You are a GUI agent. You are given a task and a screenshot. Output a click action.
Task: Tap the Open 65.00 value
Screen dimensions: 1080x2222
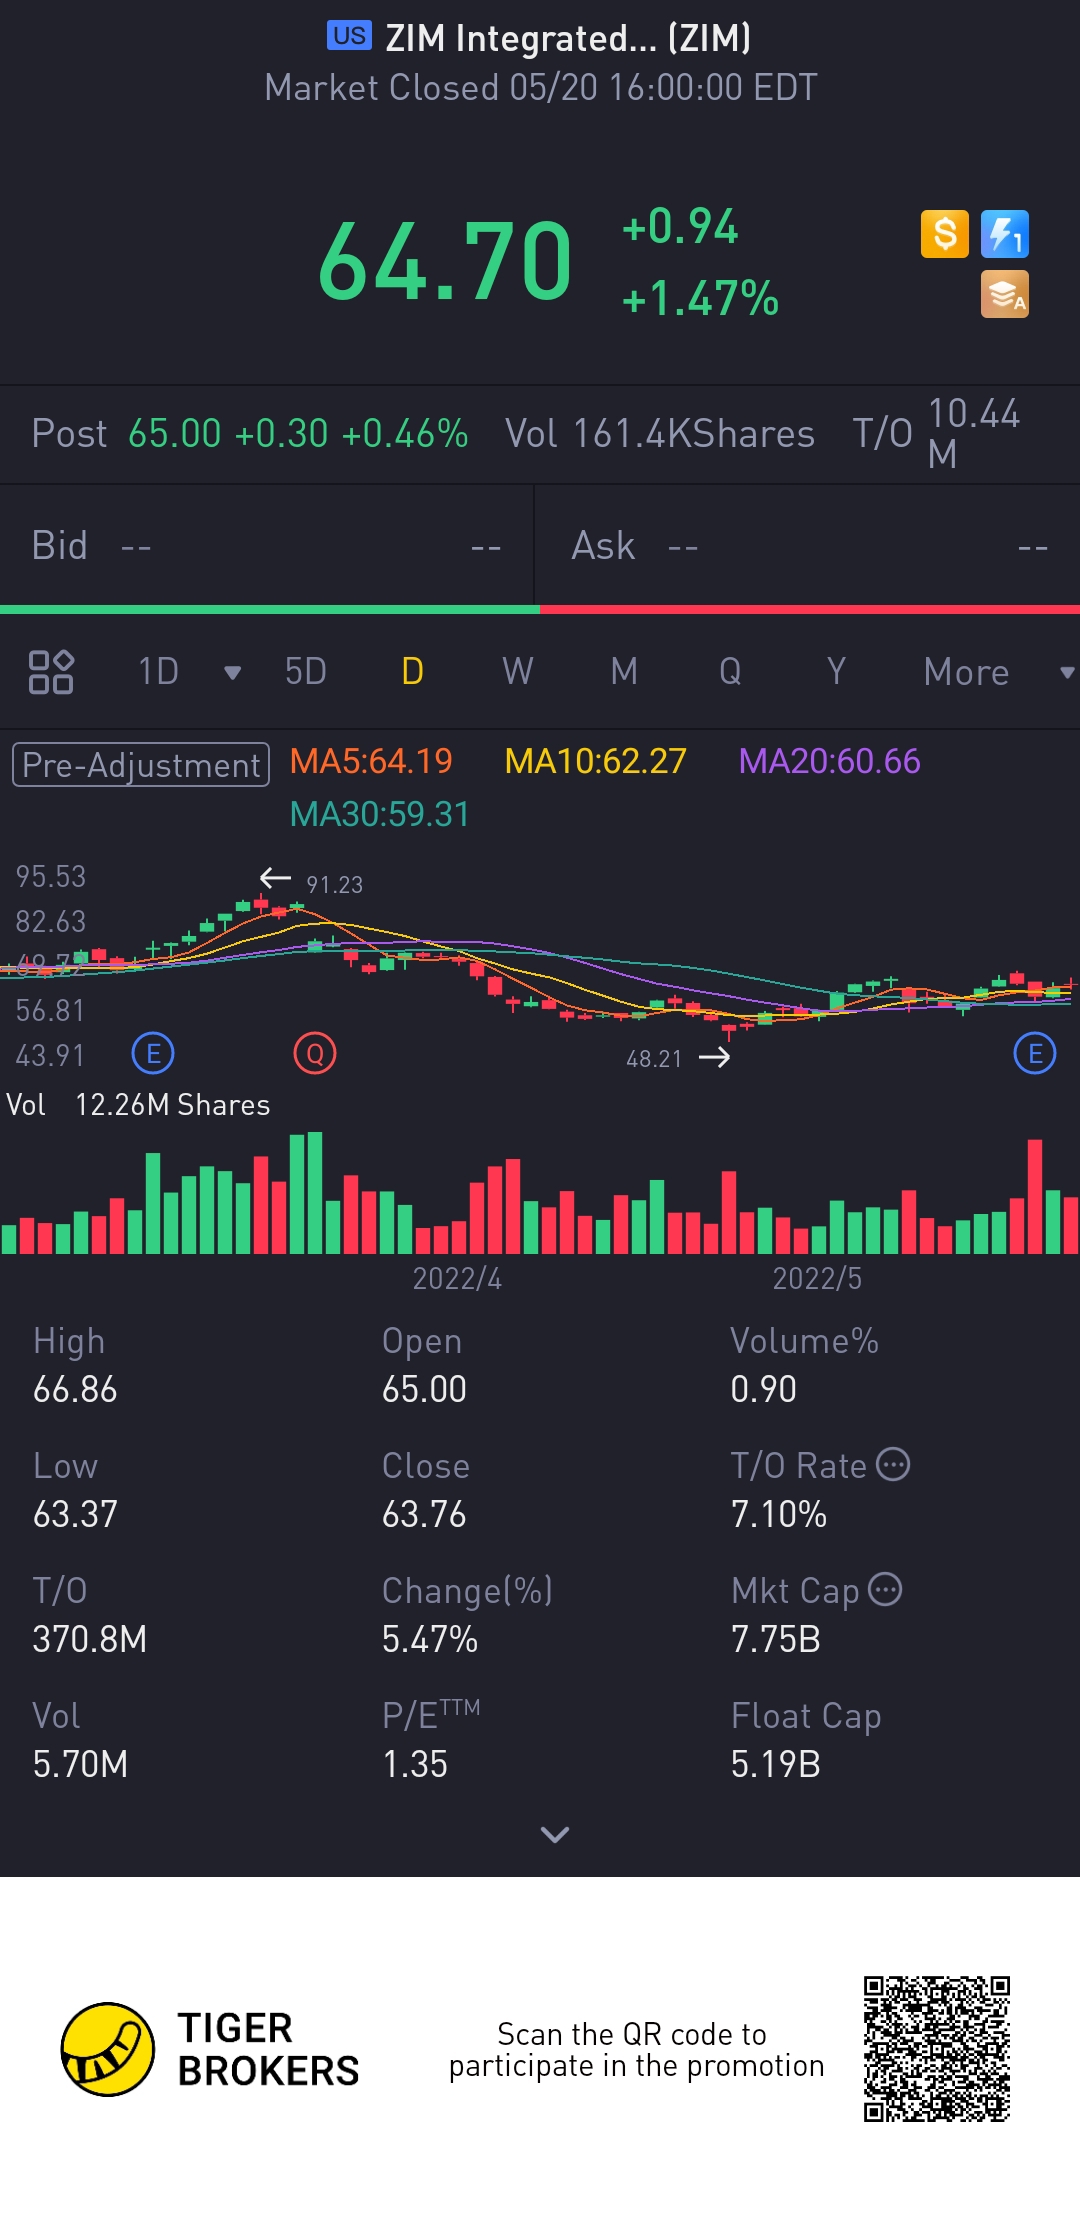tap(424, 1389)
